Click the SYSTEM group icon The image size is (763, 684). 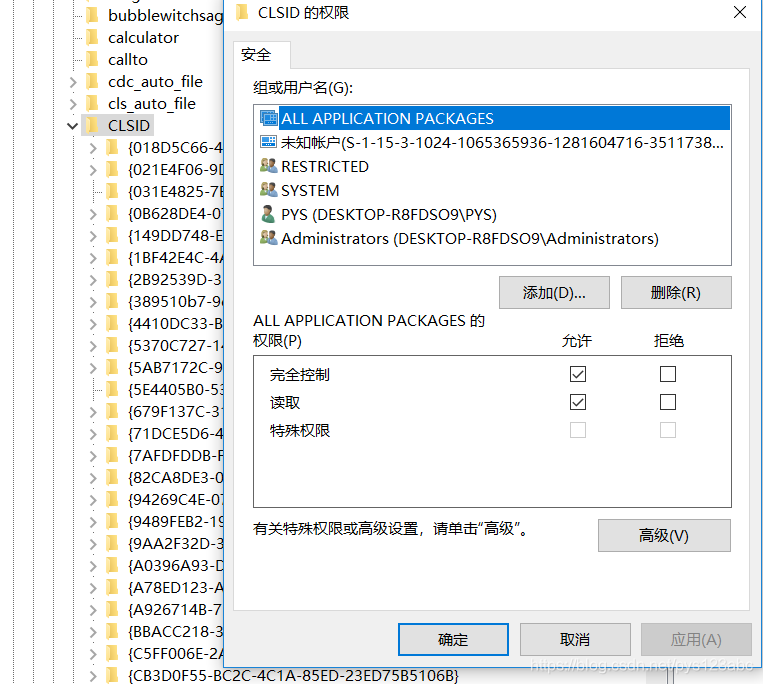click(268, 190)
